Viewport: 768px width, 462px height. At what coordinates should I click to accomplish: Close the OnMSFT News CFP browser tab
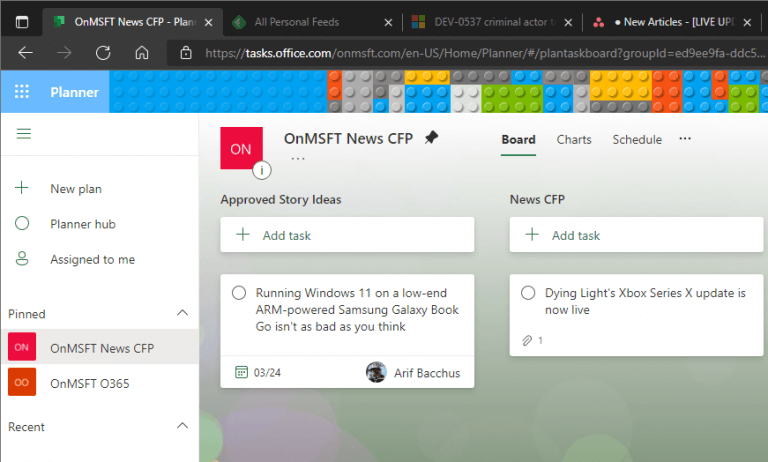tap(208, 23)
